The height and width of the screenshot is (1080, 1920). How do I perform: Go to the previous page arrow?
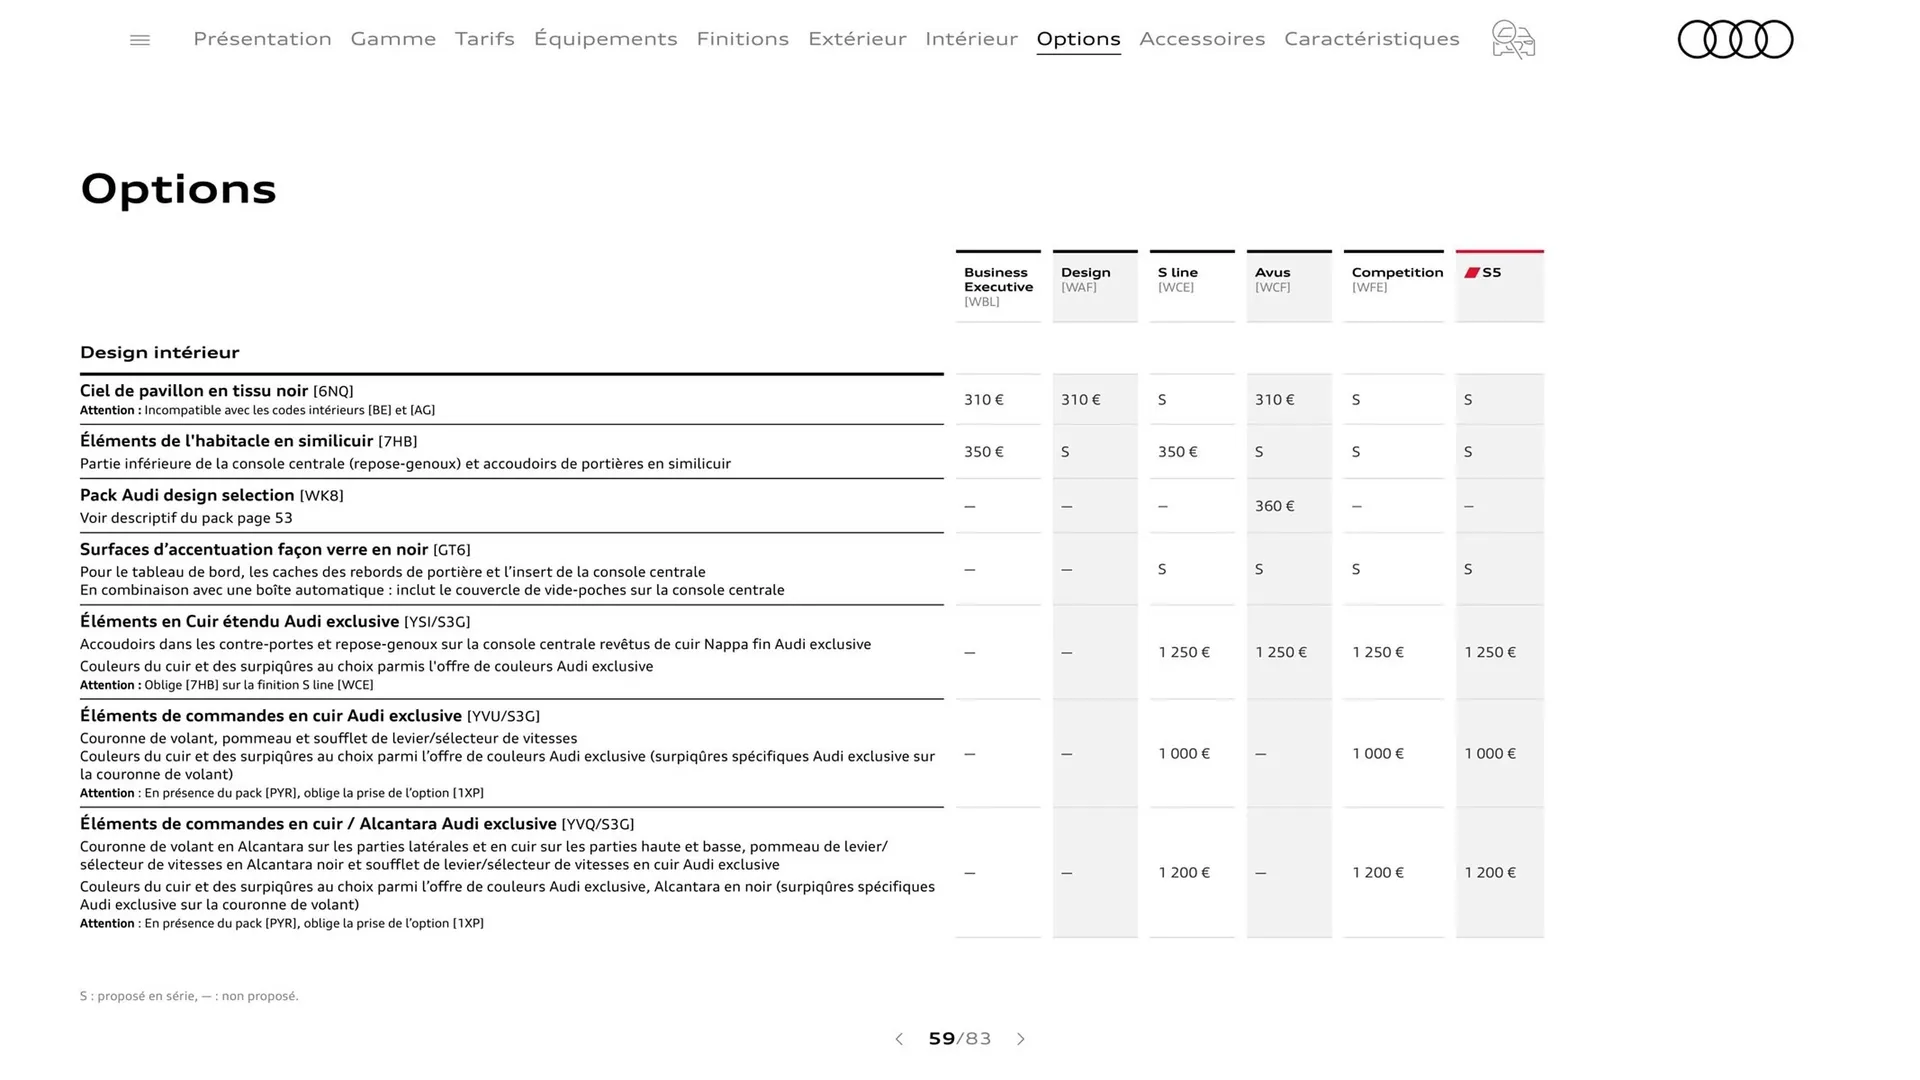[899, 1039]
